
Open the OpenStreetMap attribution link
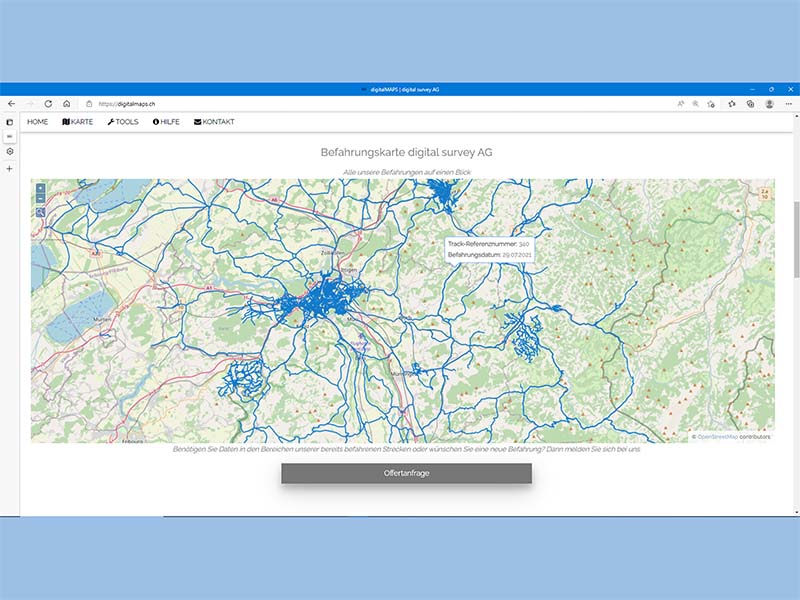(717, 437)
